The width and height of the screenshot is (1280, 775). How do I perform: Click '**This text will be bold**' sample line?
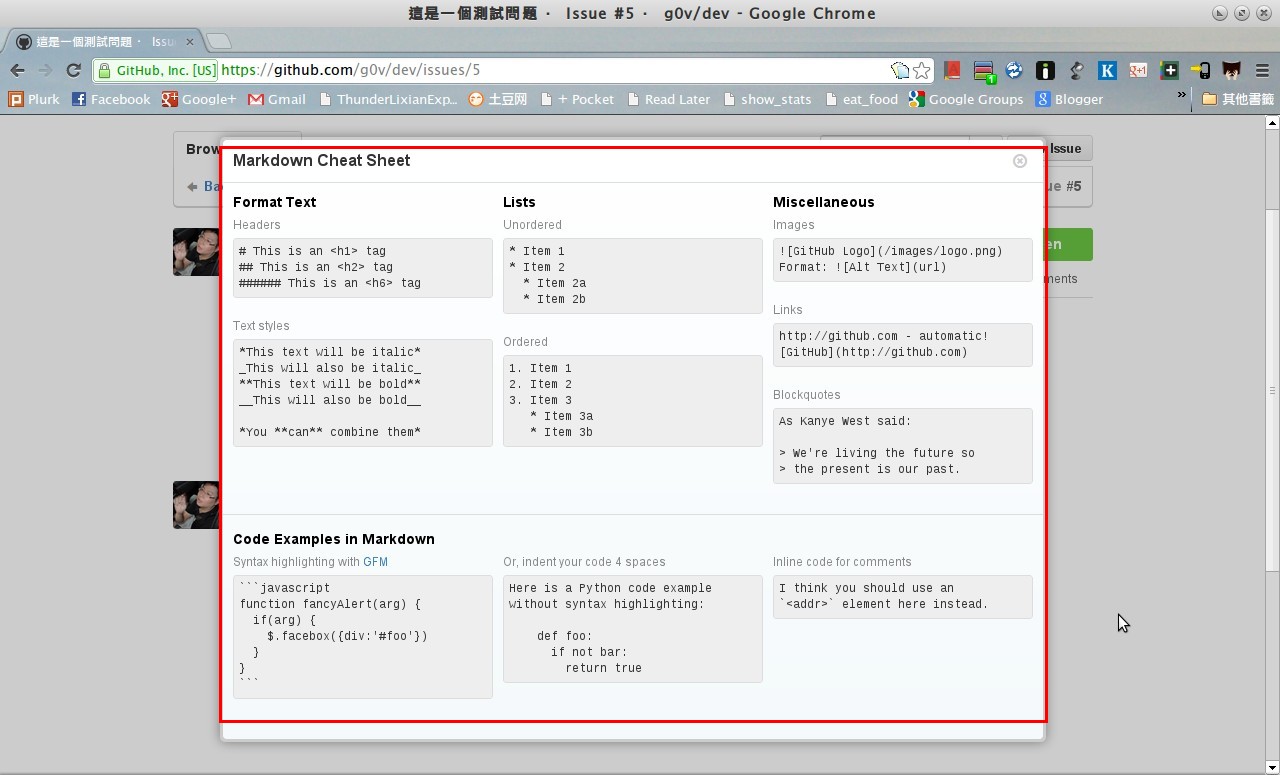point(330,384)
